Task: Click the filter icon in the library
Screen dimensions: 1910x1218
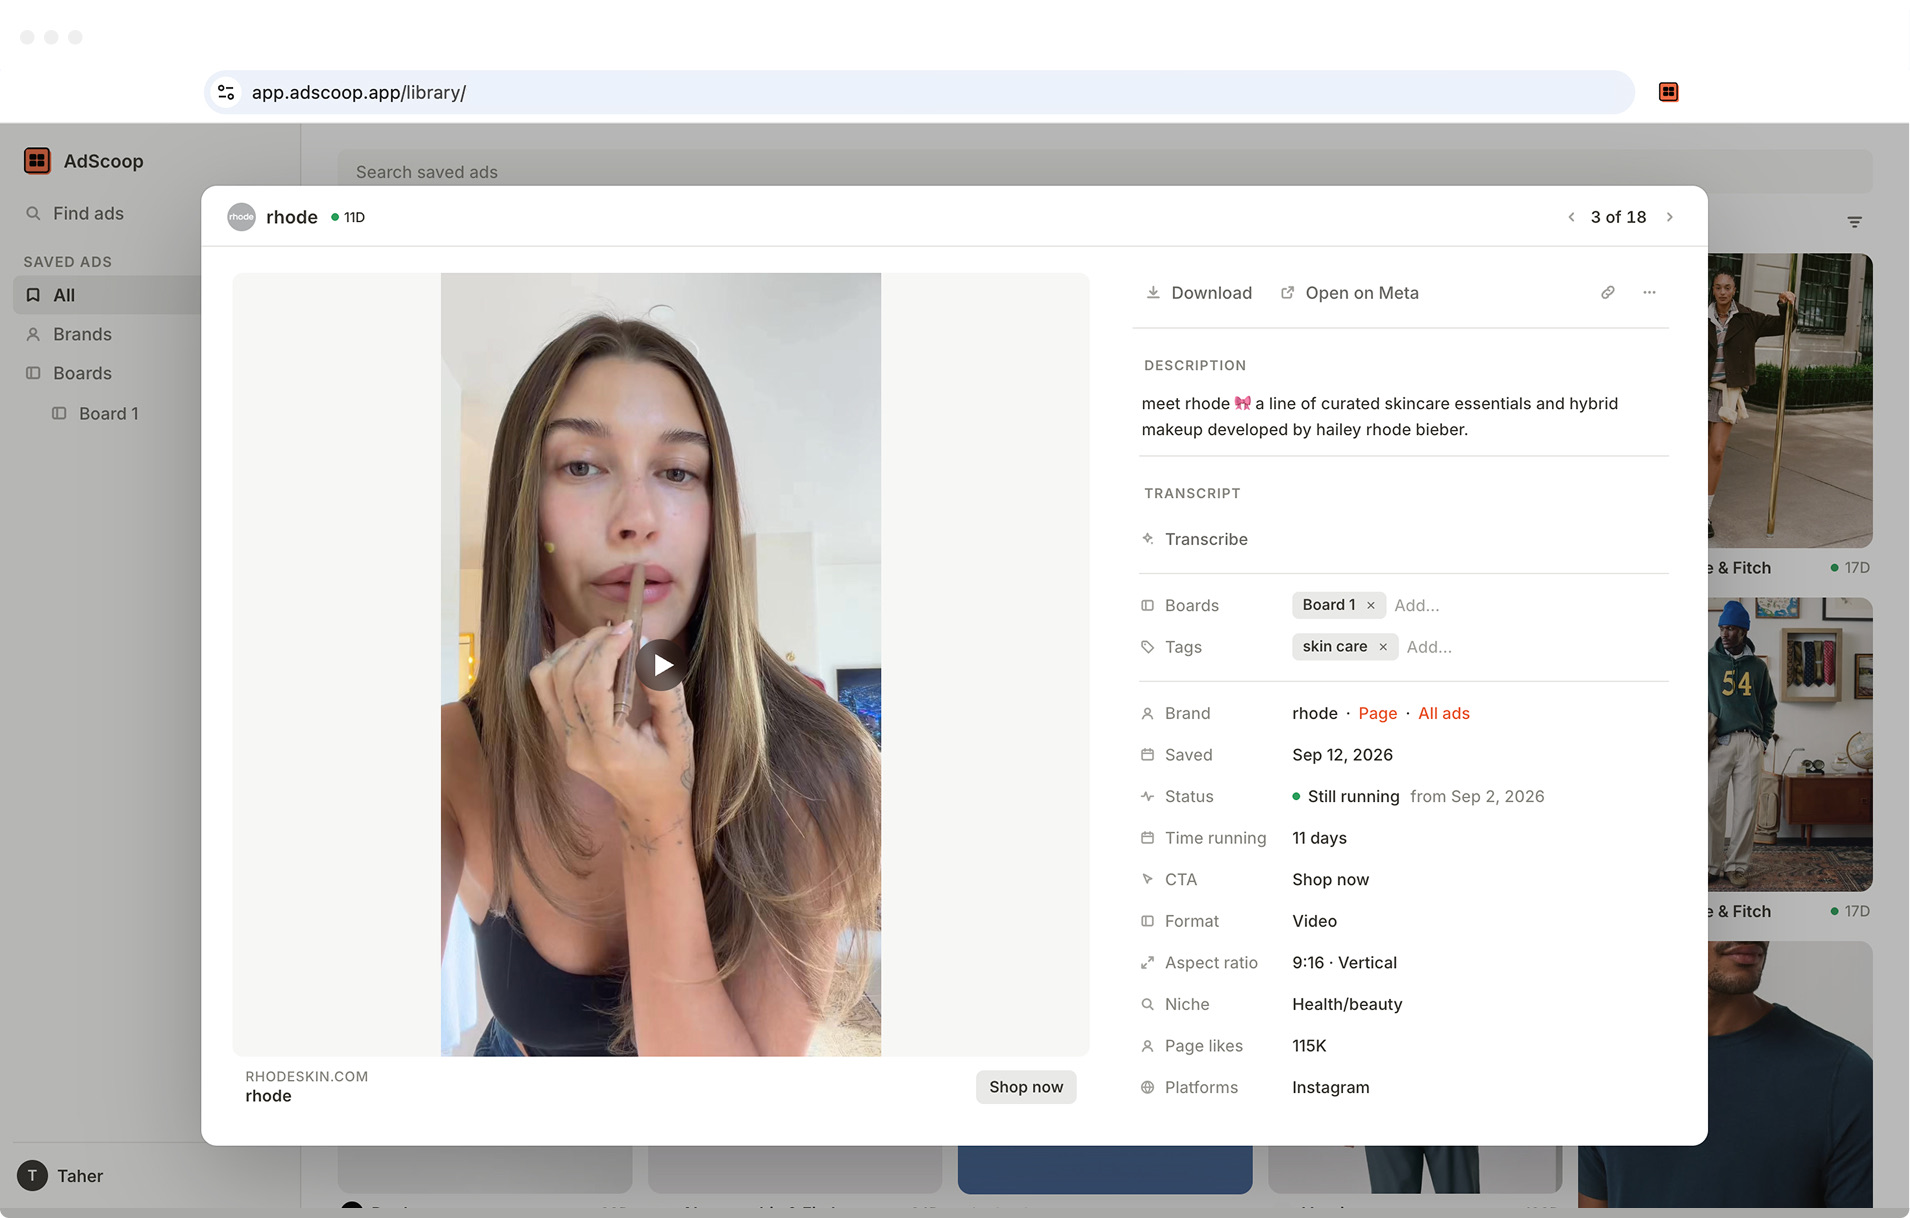Action: [x=1854, y=222]
